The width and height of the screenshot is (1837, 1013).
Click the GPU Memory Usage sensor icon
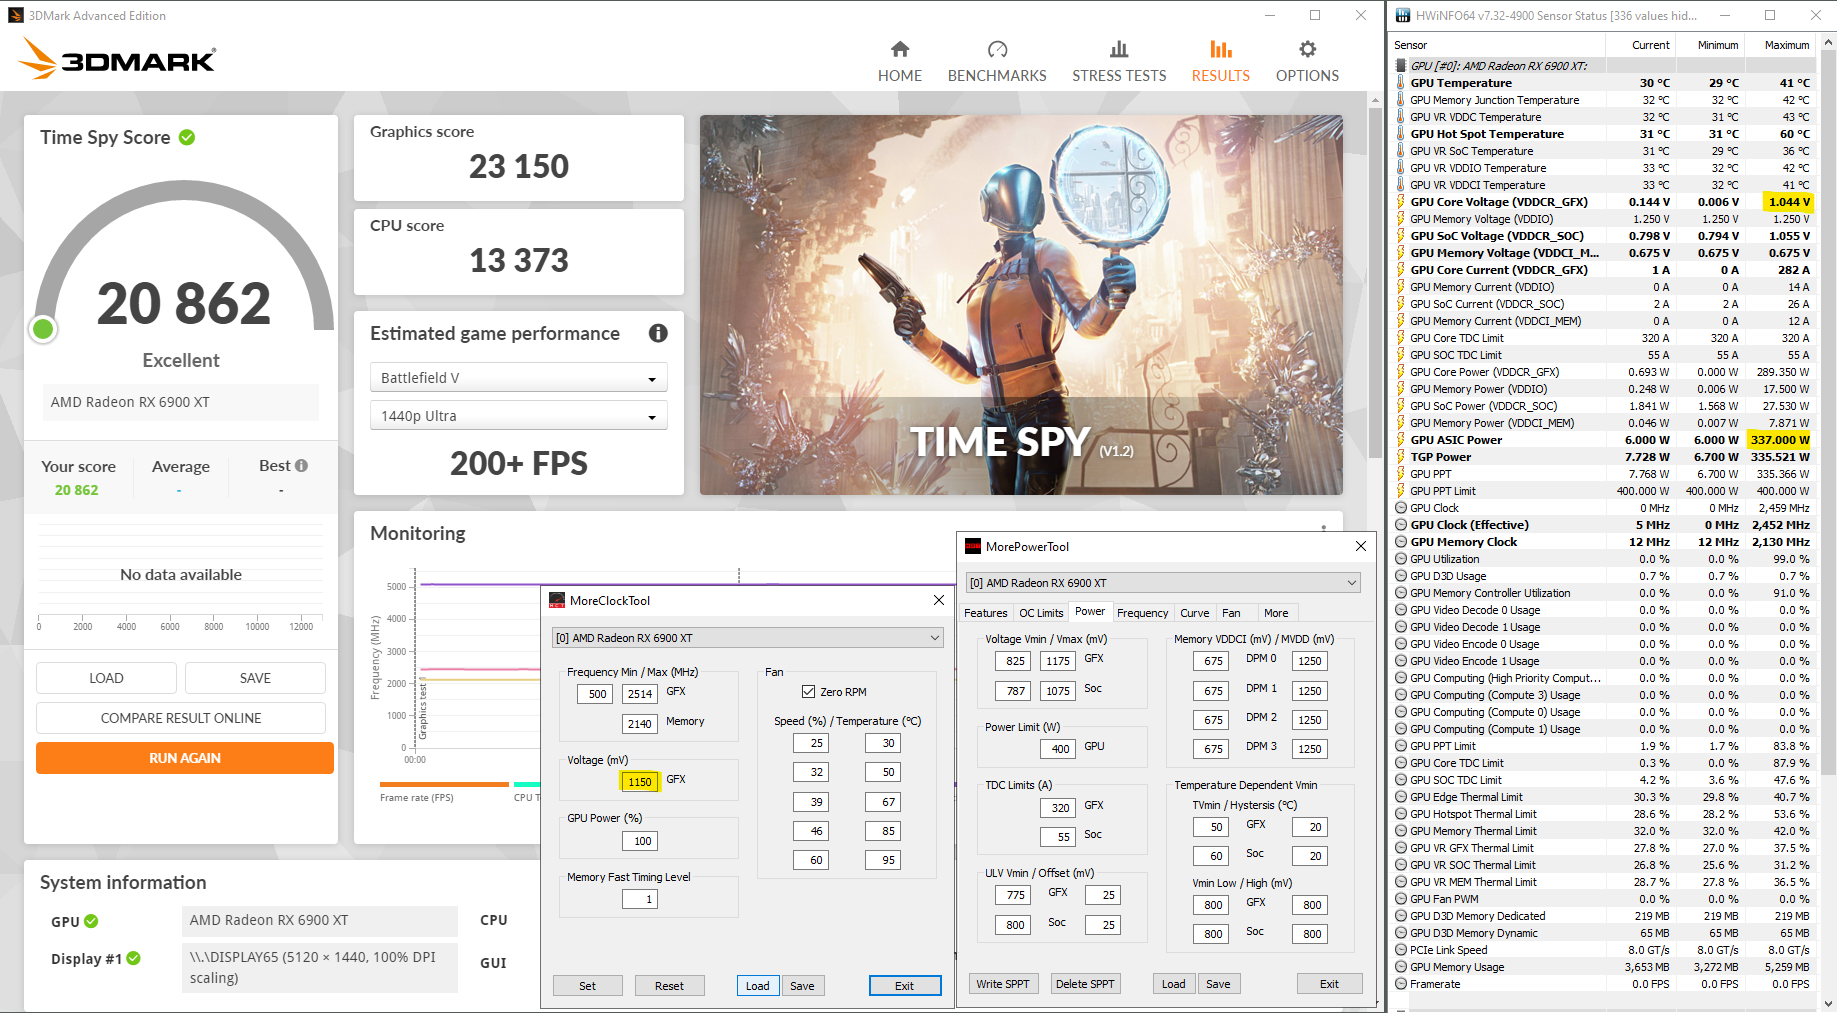(1401, 967)
